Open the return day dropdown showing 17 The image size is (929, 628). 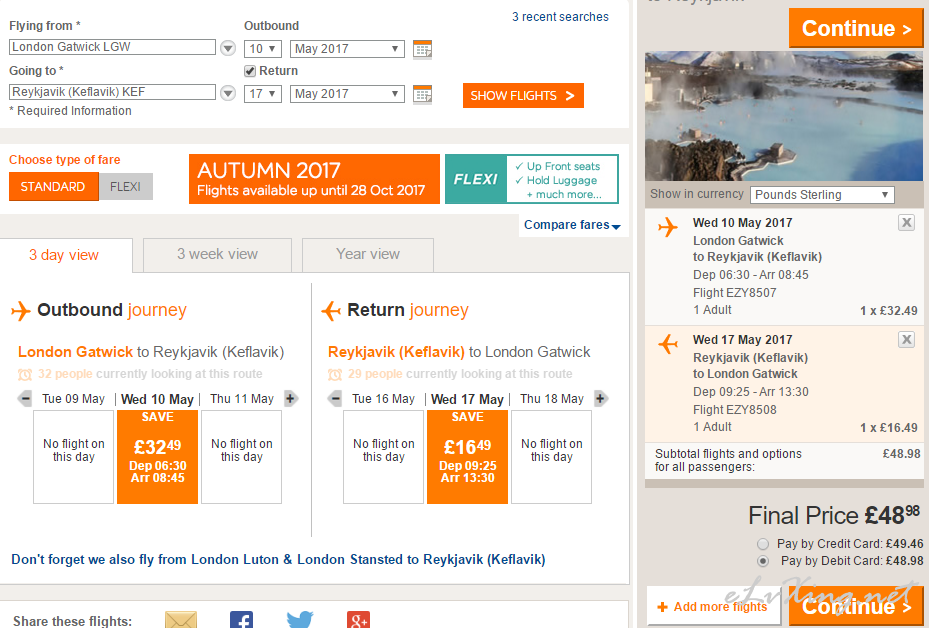tap(262, 94)
